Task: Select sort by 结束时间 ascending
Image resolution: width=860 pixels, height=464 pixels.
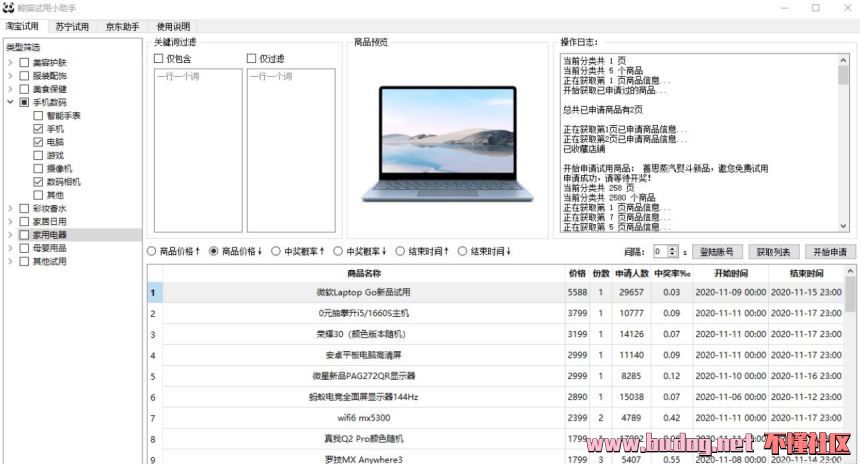Action: 400,251
